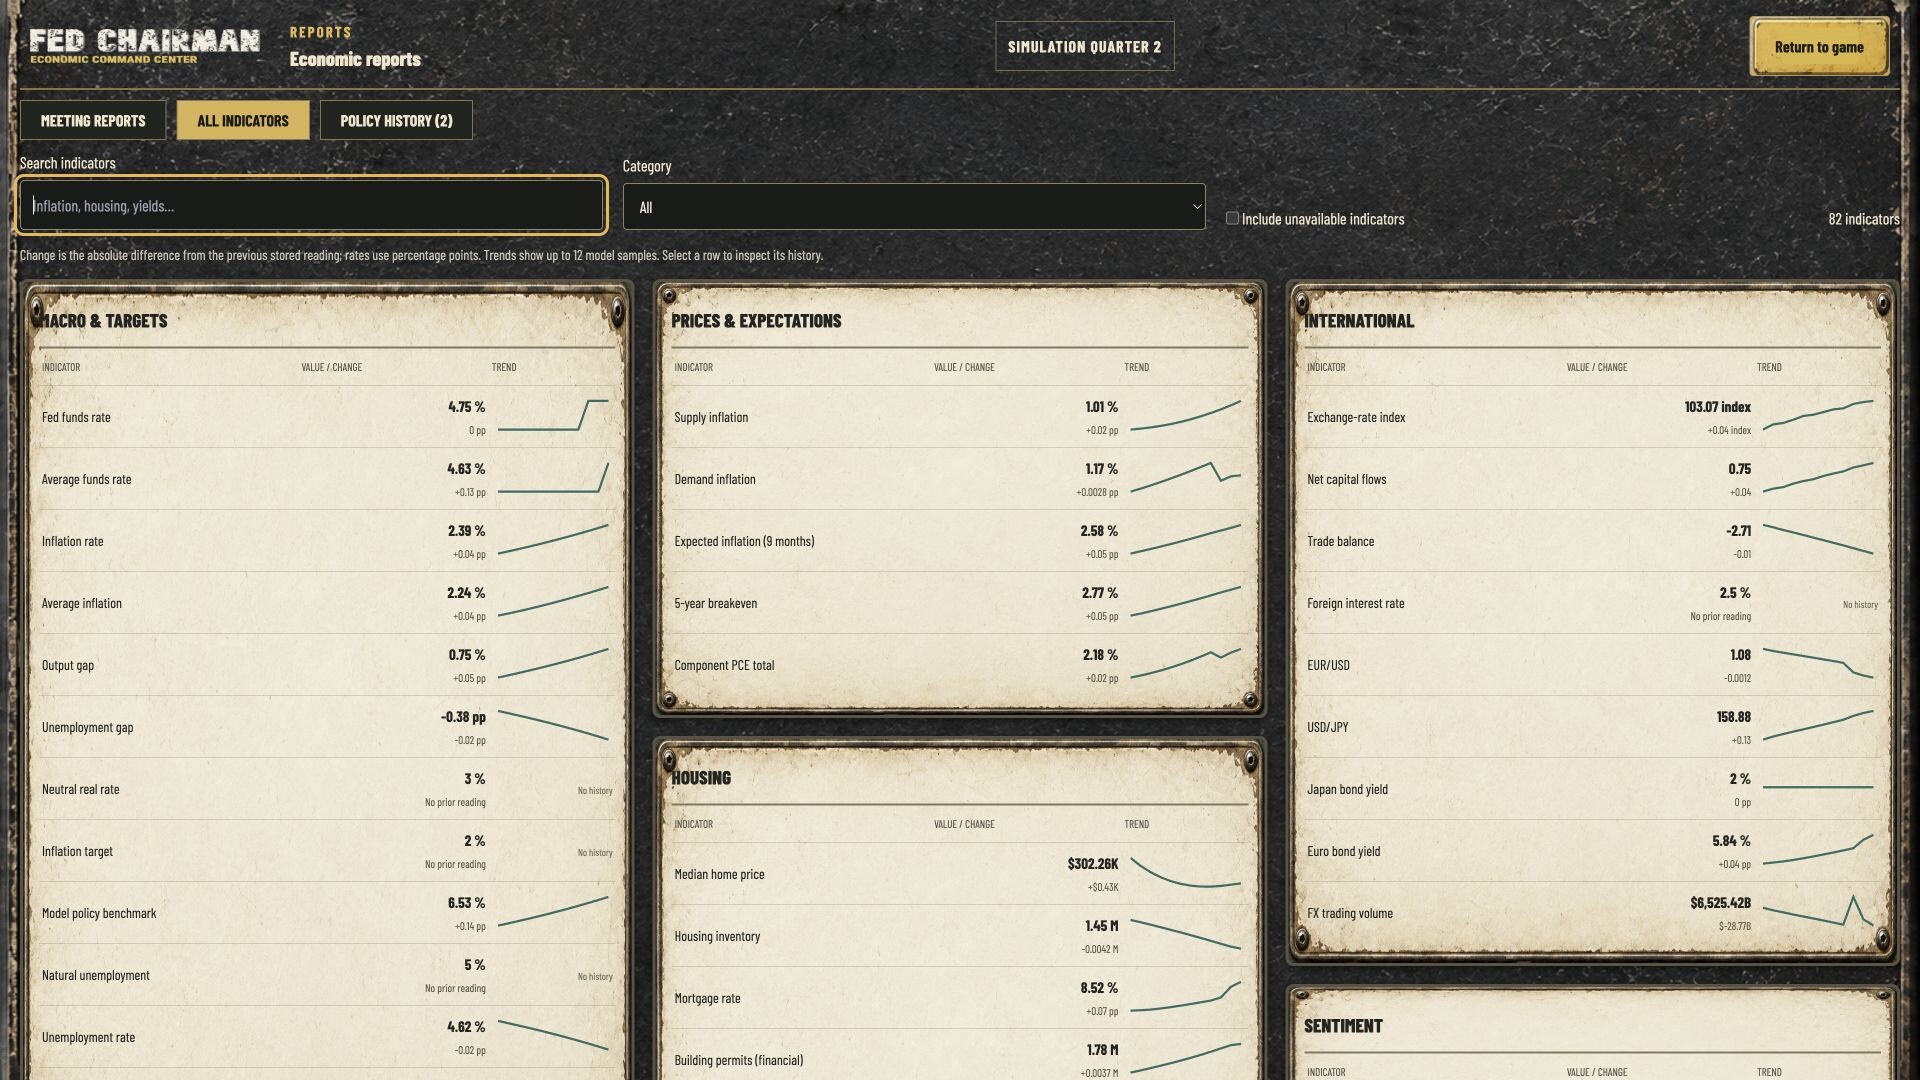Focus the Search indicators input field
The height and width of the screenshot is (1080, 1920).
[311, 206]
